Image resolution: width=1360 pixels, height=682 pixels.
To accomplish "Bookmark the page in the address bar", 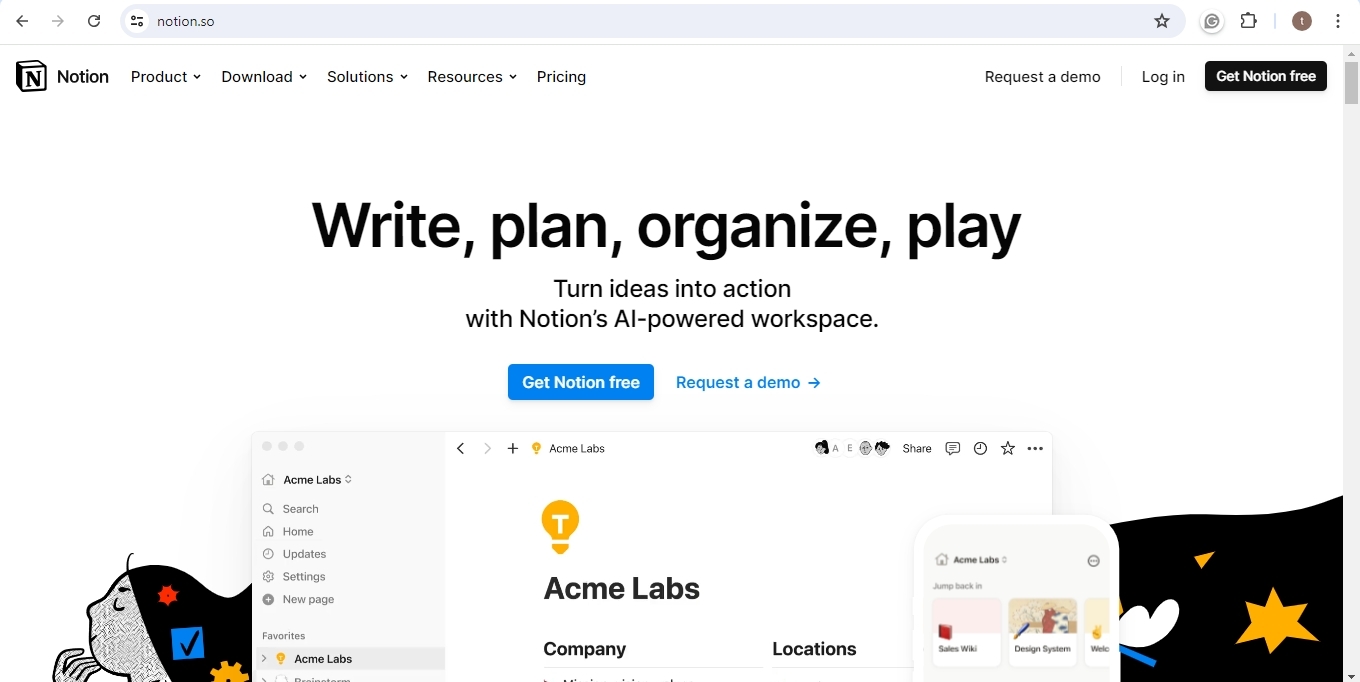I will (1163, 20).
